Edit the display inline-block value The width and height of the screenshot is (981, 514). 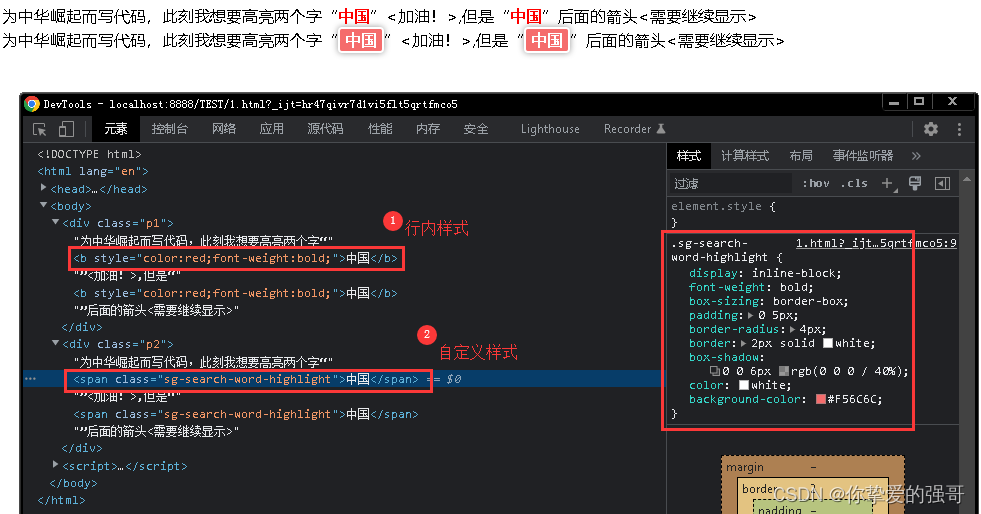tap(796, 273)
